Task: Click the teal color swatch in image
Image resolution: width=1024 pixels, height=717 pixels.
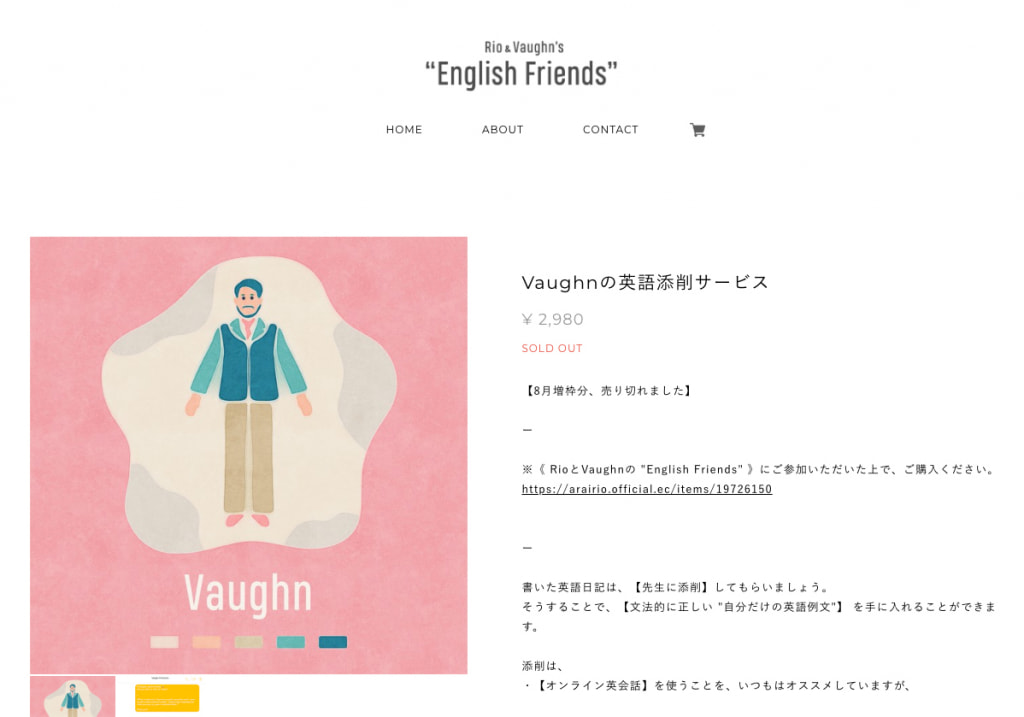Action: pos(291,642)
